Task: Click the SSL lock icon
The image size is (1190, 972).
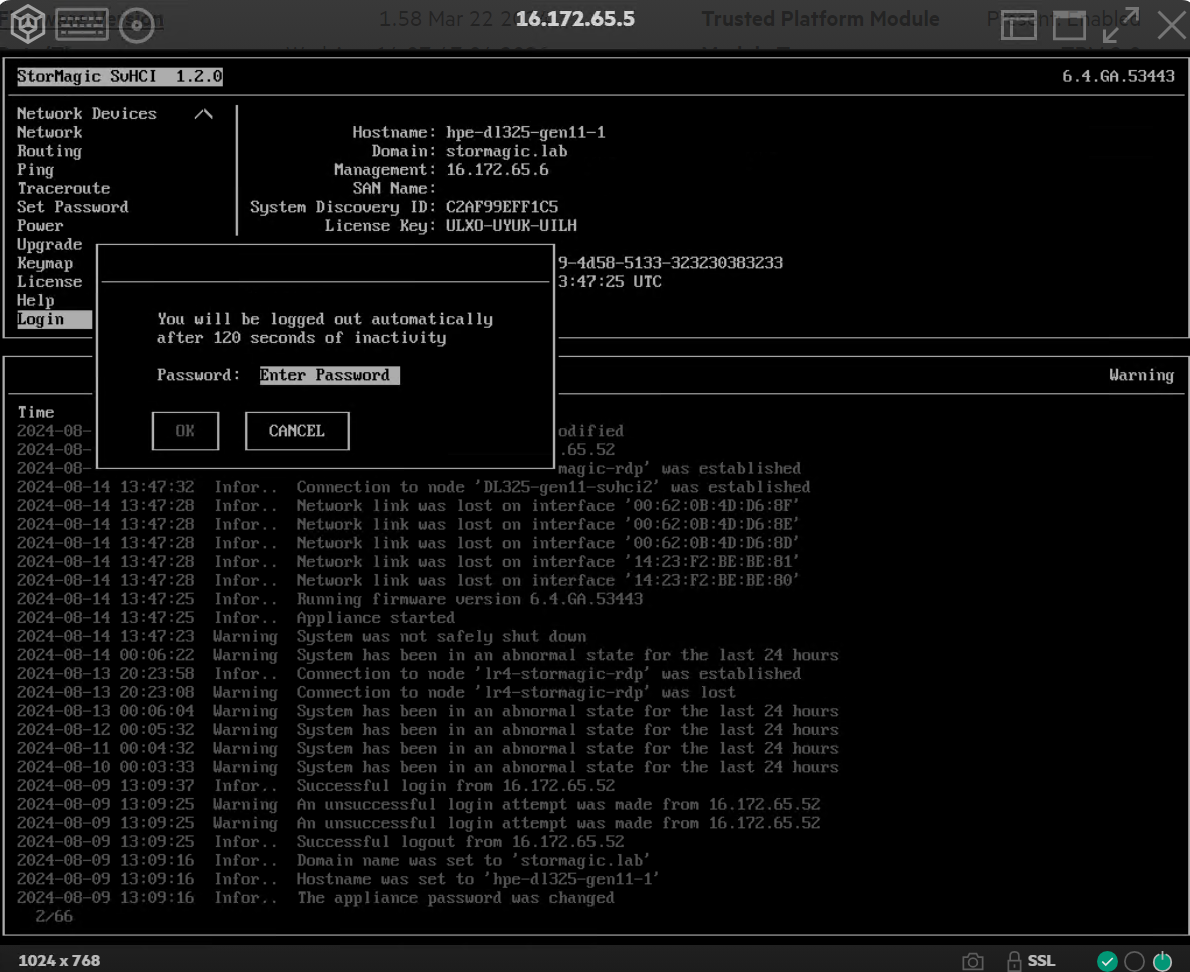Action: point(1014,961)
